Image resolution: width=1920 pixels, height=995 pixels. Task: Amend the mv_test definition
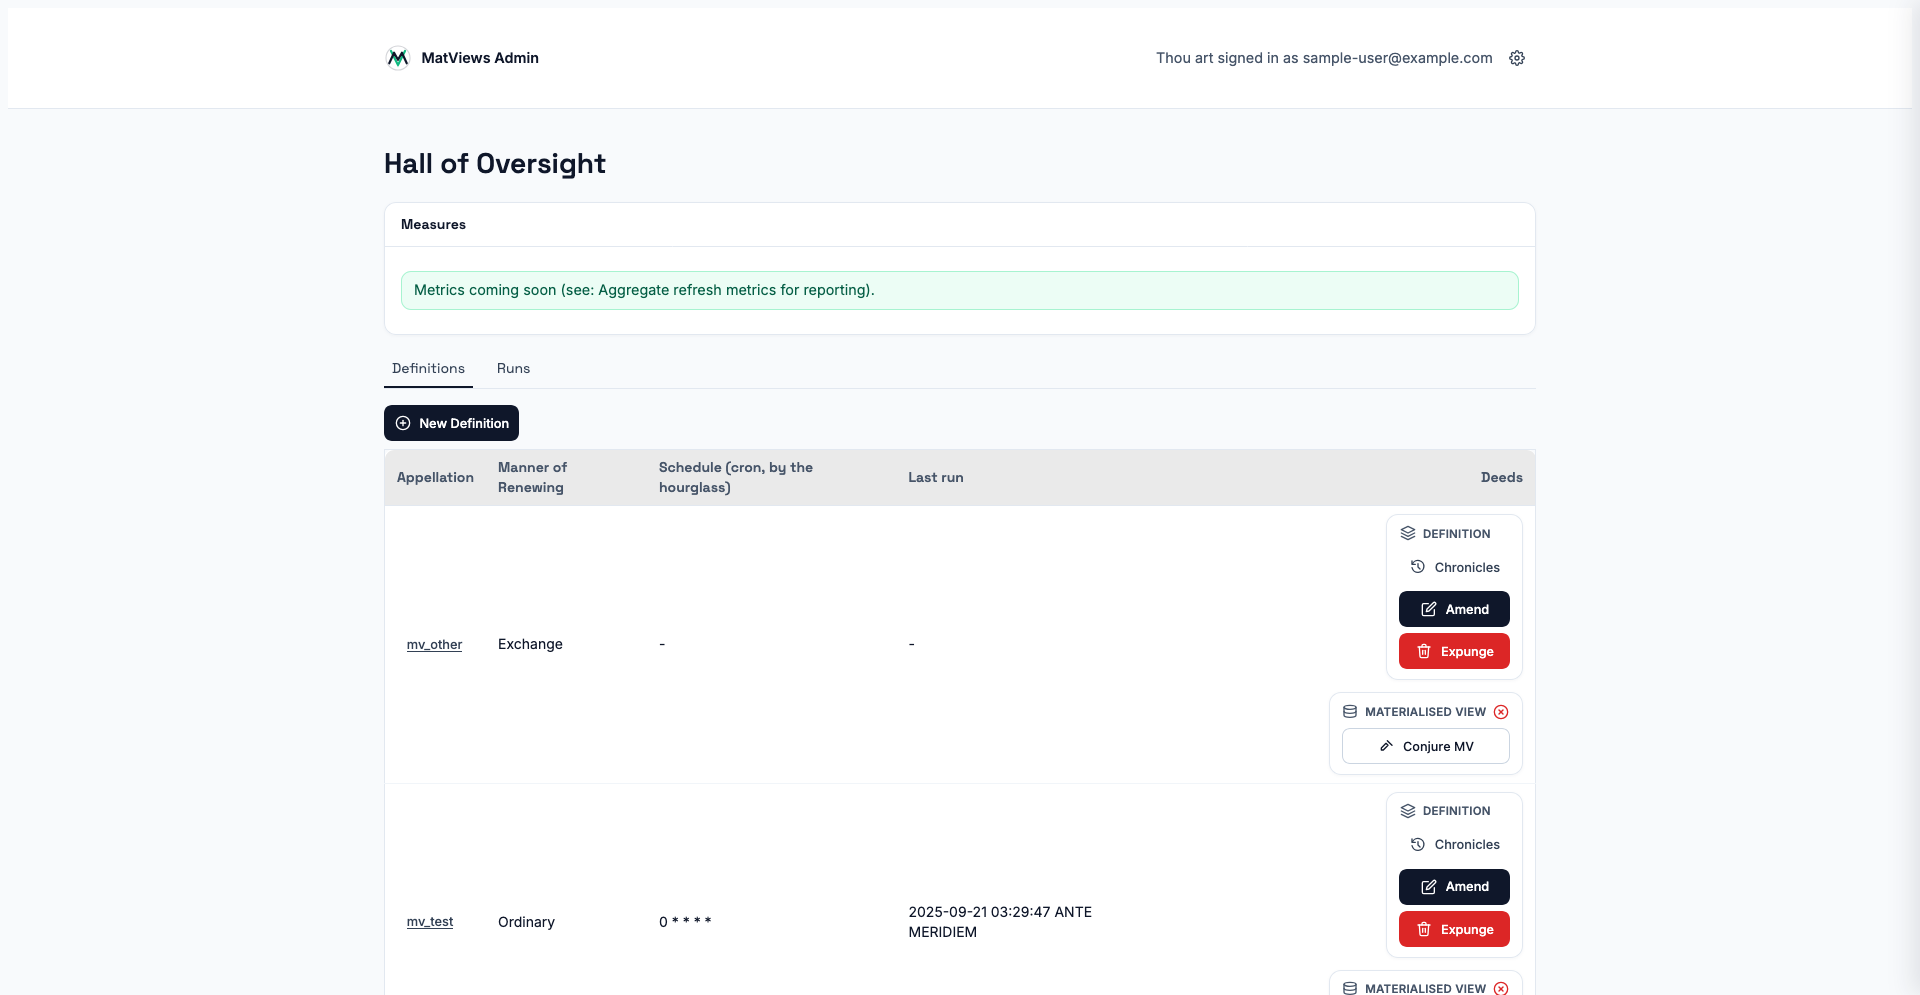[1454, 887]
